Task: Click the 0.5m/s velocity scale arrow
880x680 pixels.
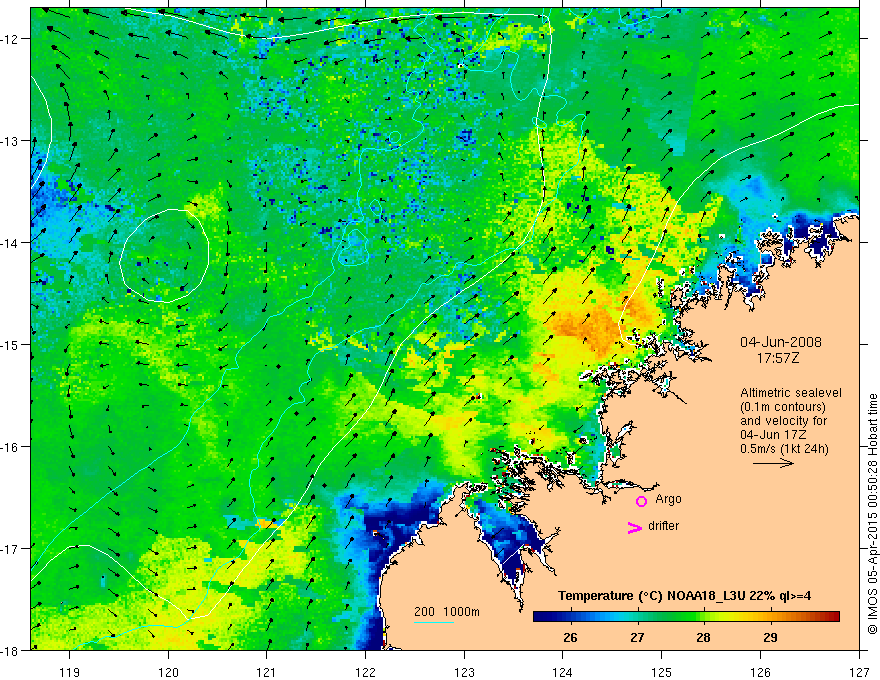Action: 773,463
